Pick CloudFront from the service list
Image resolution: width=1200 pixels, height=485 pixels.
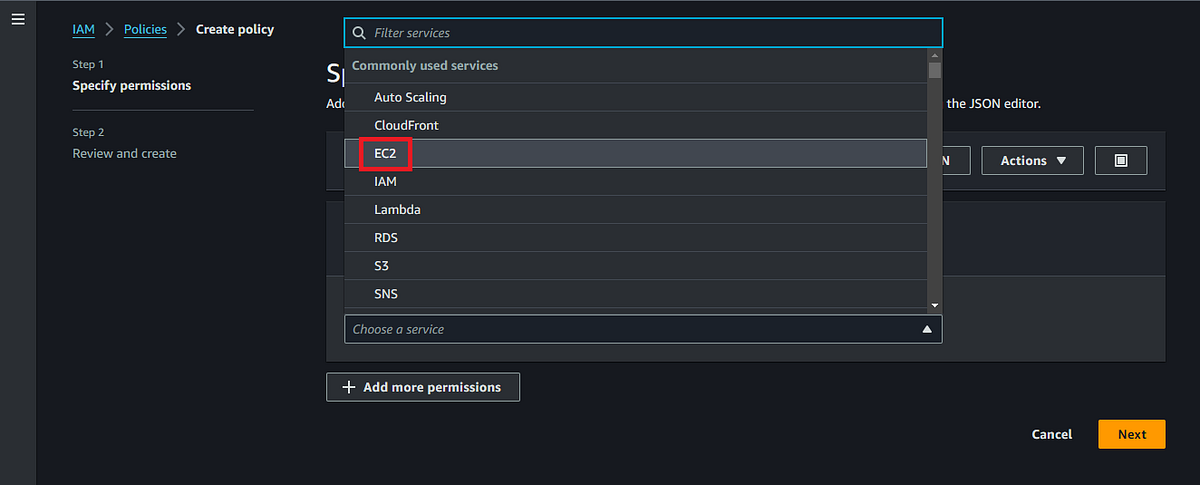[x=406, y=125]
